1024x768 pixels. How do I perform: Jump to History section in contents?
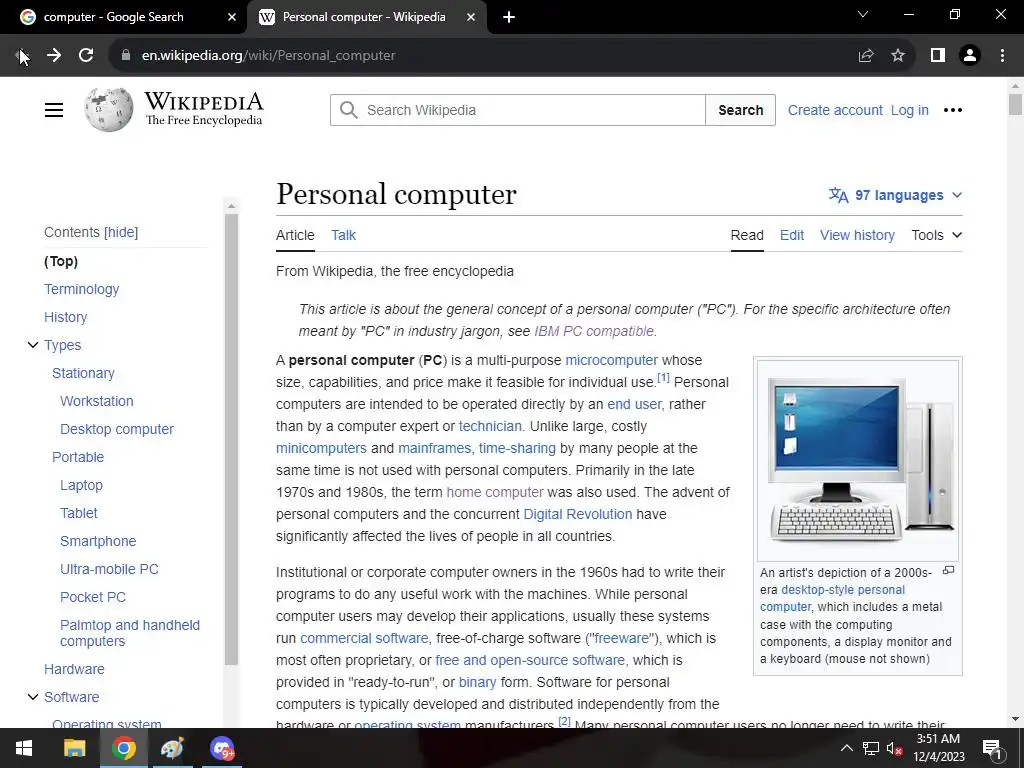tap(65, 317)
